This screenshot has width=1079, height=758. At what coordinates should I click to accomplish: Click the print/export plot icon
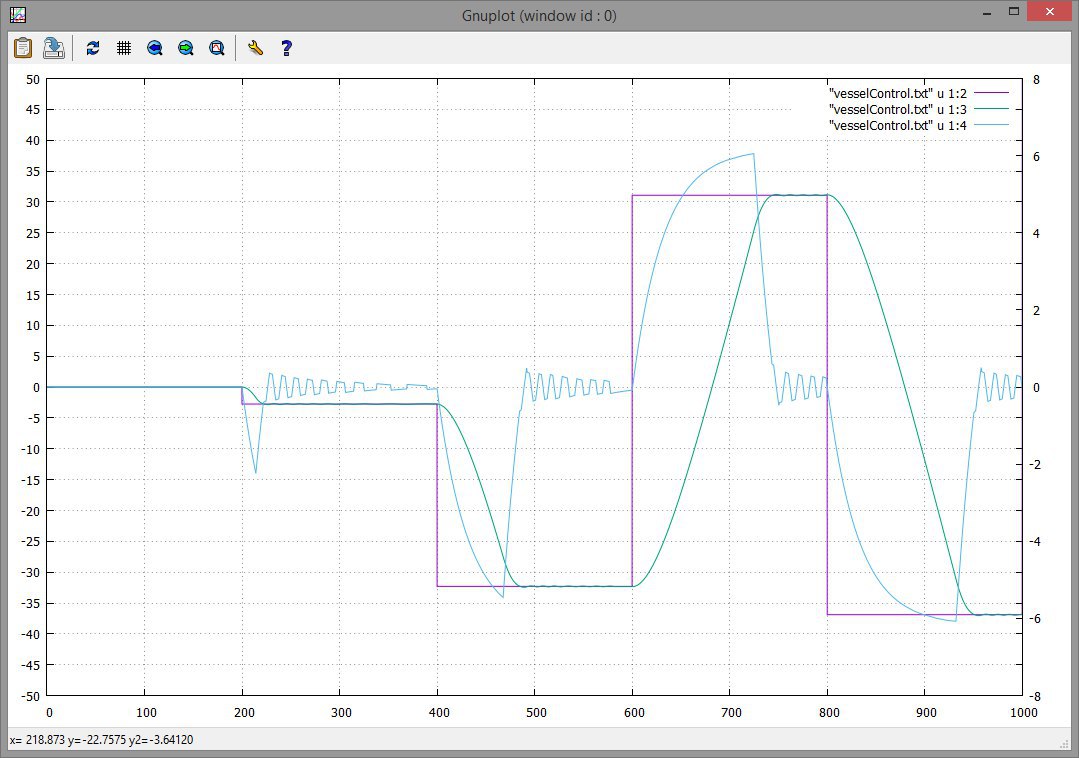pos(54,47)
